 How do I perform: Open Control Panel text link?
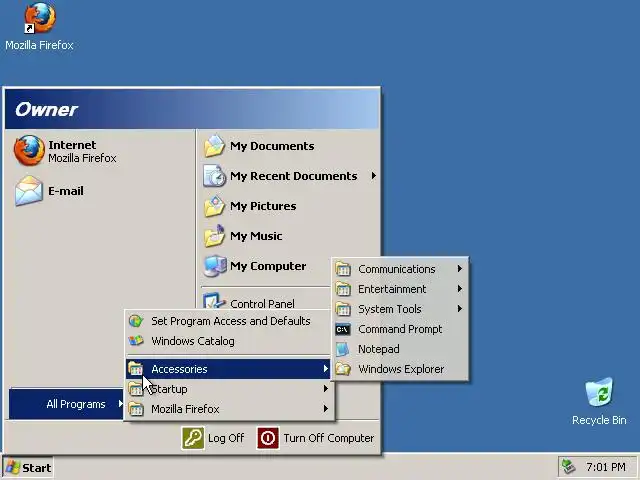[262, 304]
